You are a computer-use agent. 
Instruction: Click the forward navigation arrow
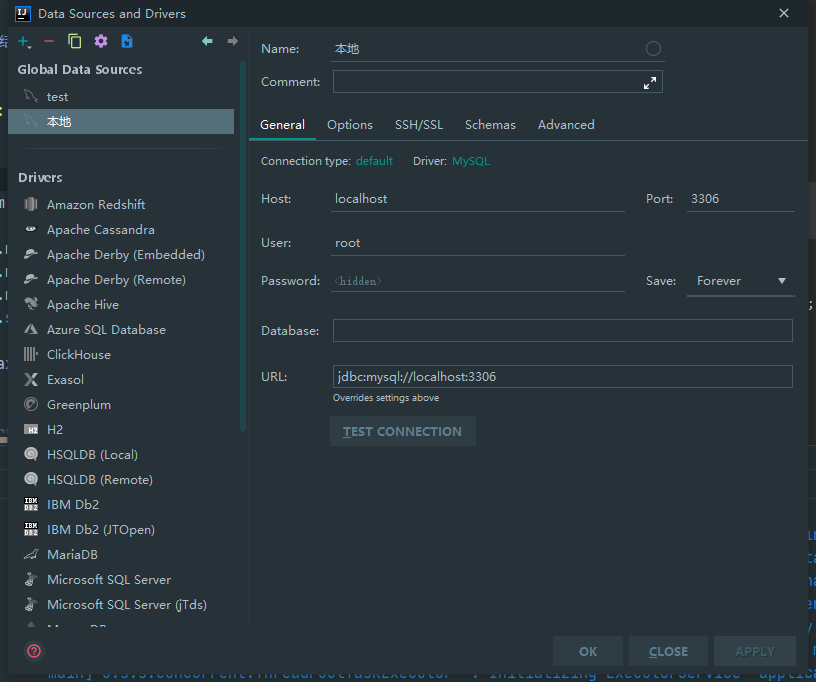pyautogui.click(x=233, y=41)
